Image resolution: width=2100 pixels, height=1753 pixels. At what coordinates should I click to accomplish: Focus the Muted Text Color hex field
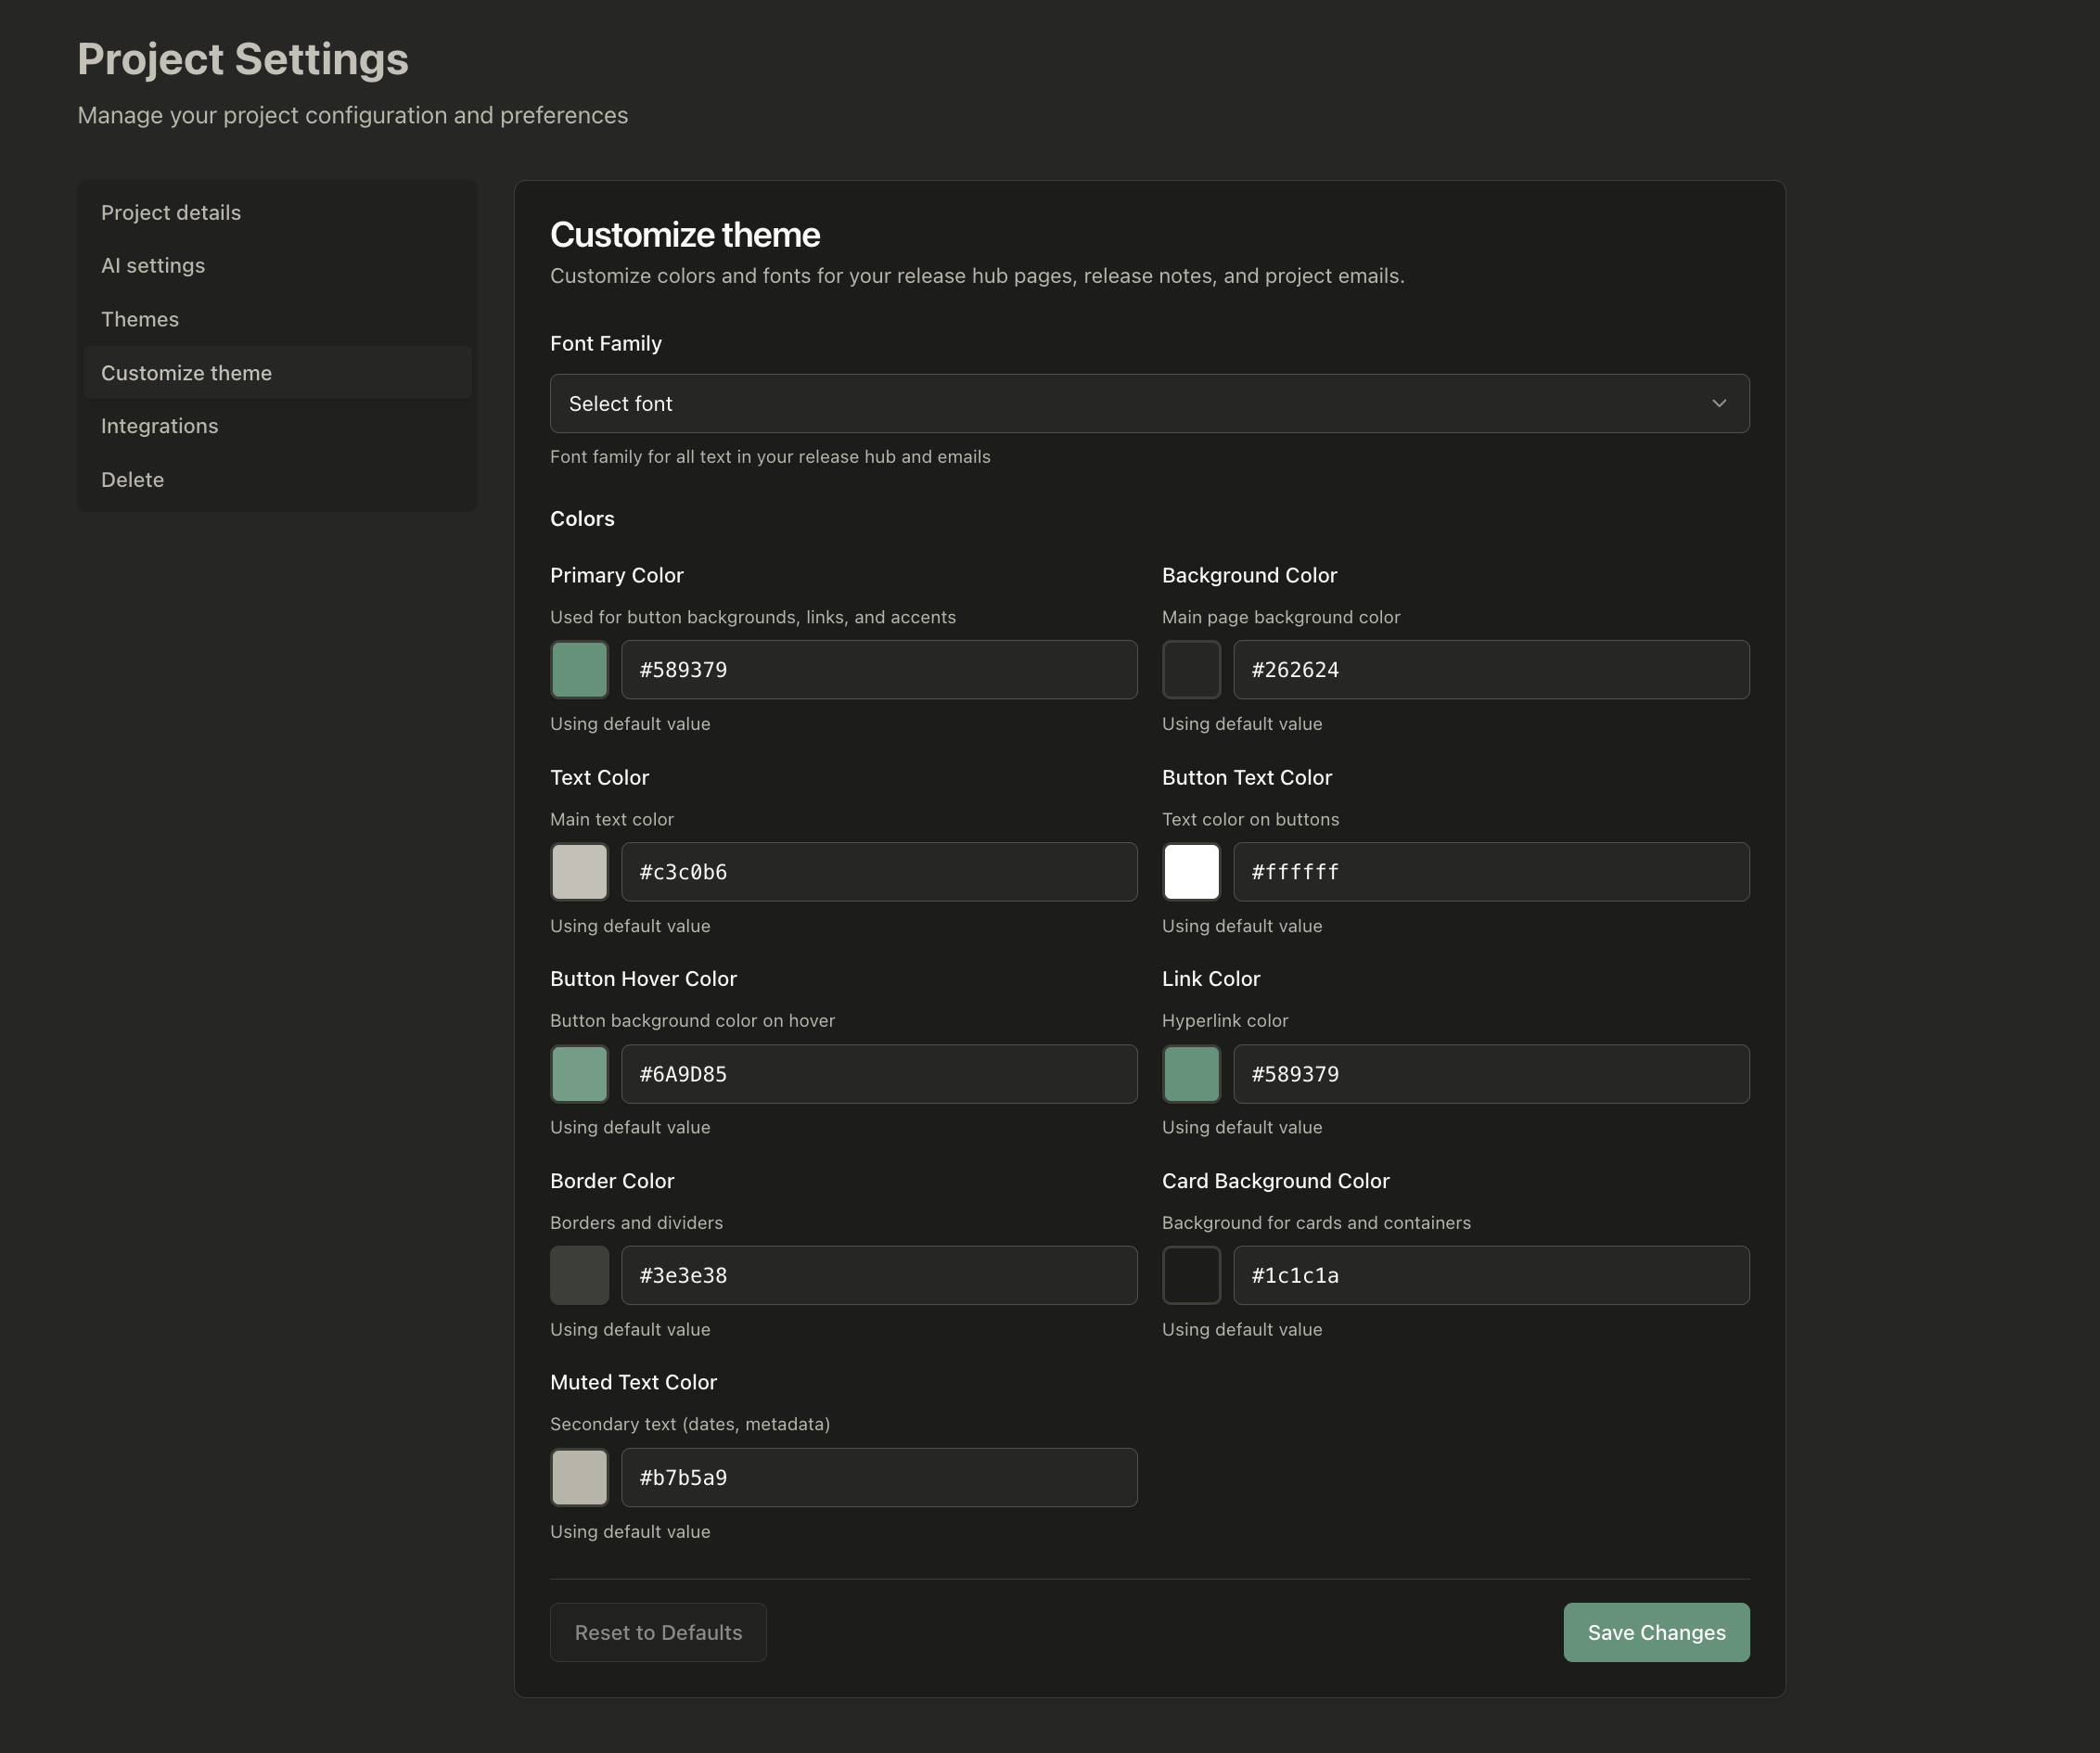pyautogui.click(x=878, y=1477)
